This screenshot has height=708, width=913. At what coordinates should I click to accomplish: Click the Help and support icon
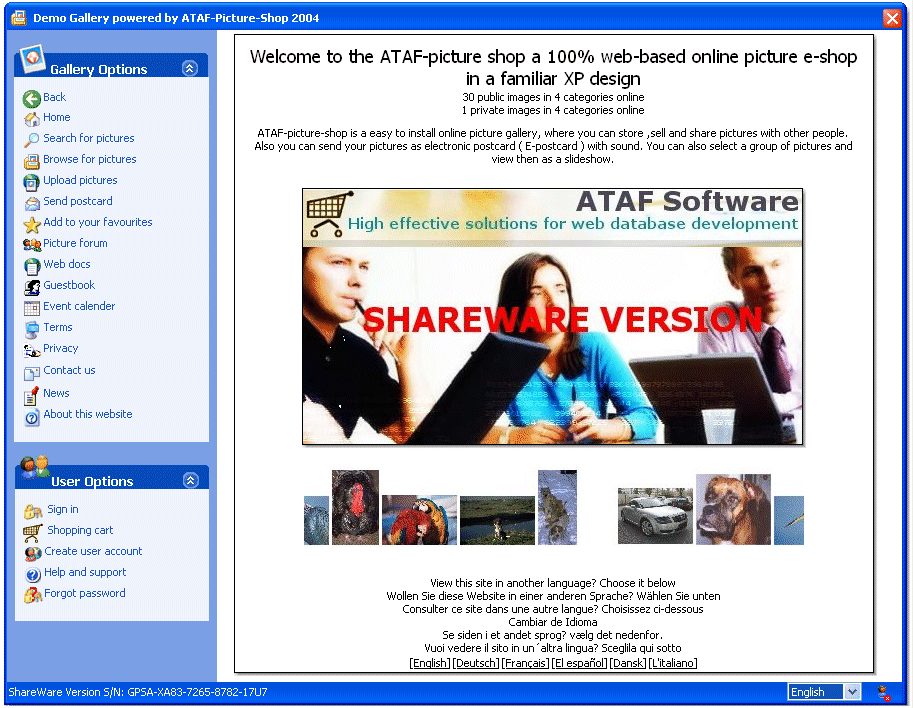(33, 575)
